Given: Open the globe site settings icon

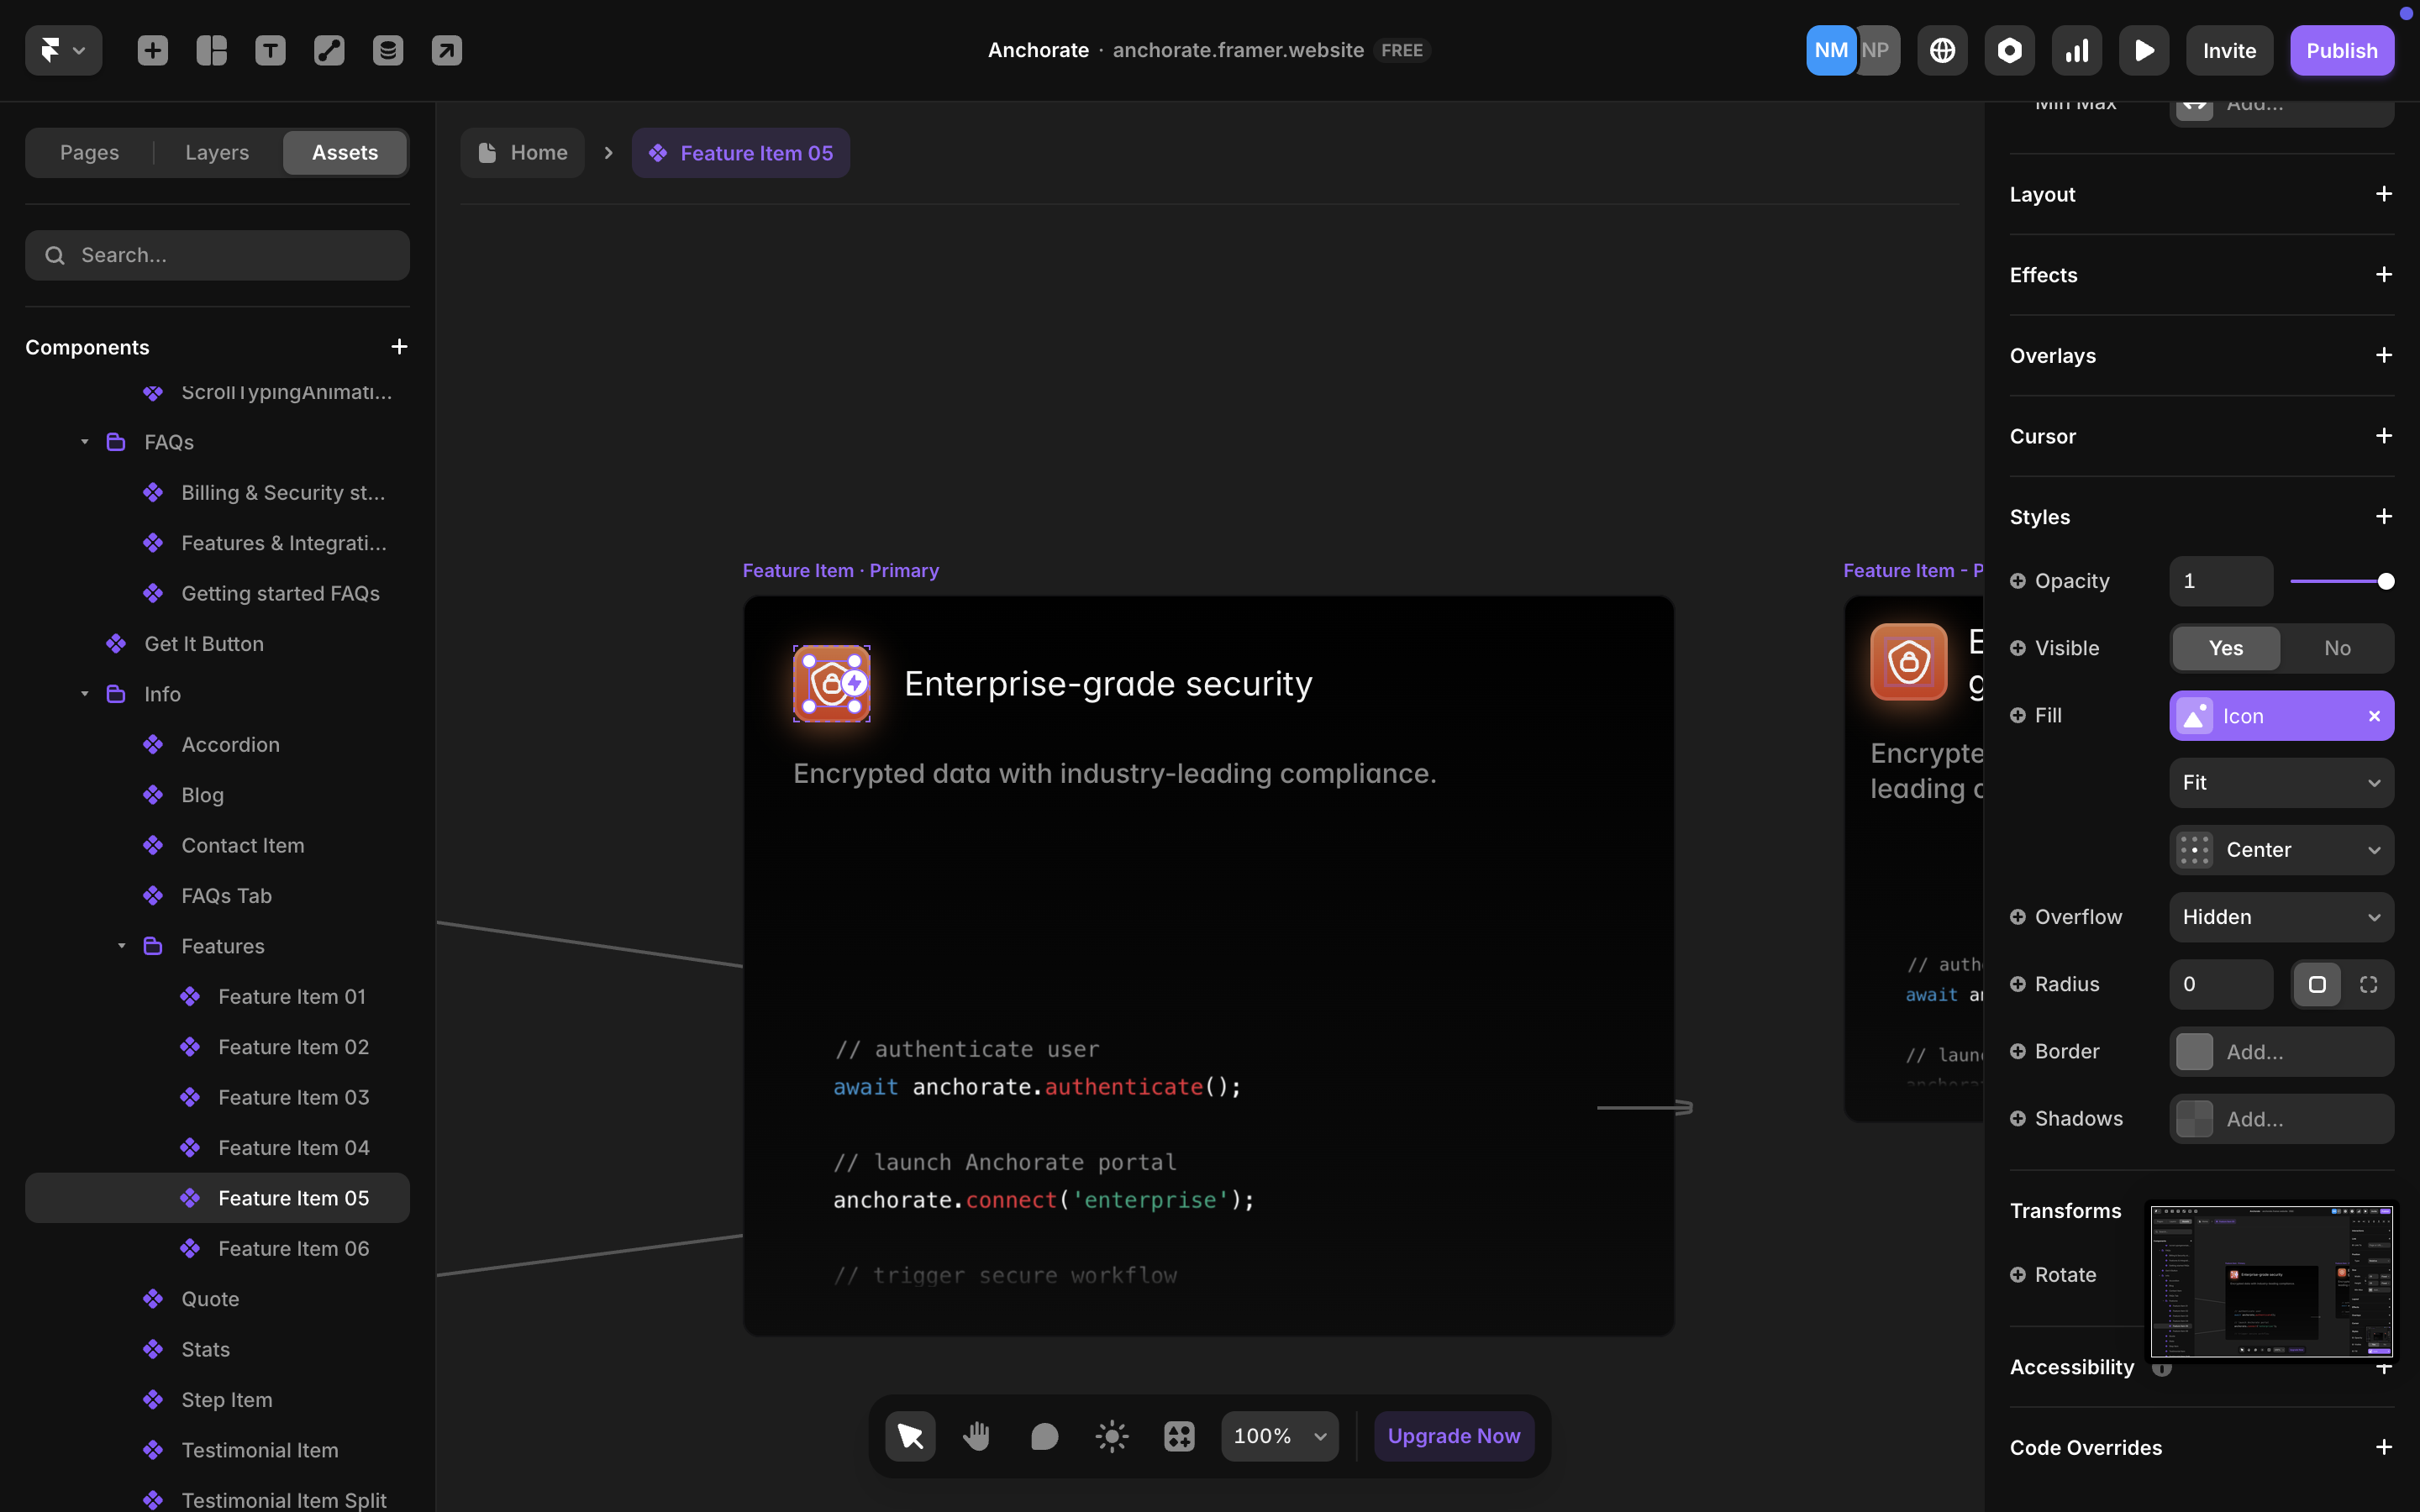Looking at the screenshot, I should pyautogui.click(x=1942, y=50).
